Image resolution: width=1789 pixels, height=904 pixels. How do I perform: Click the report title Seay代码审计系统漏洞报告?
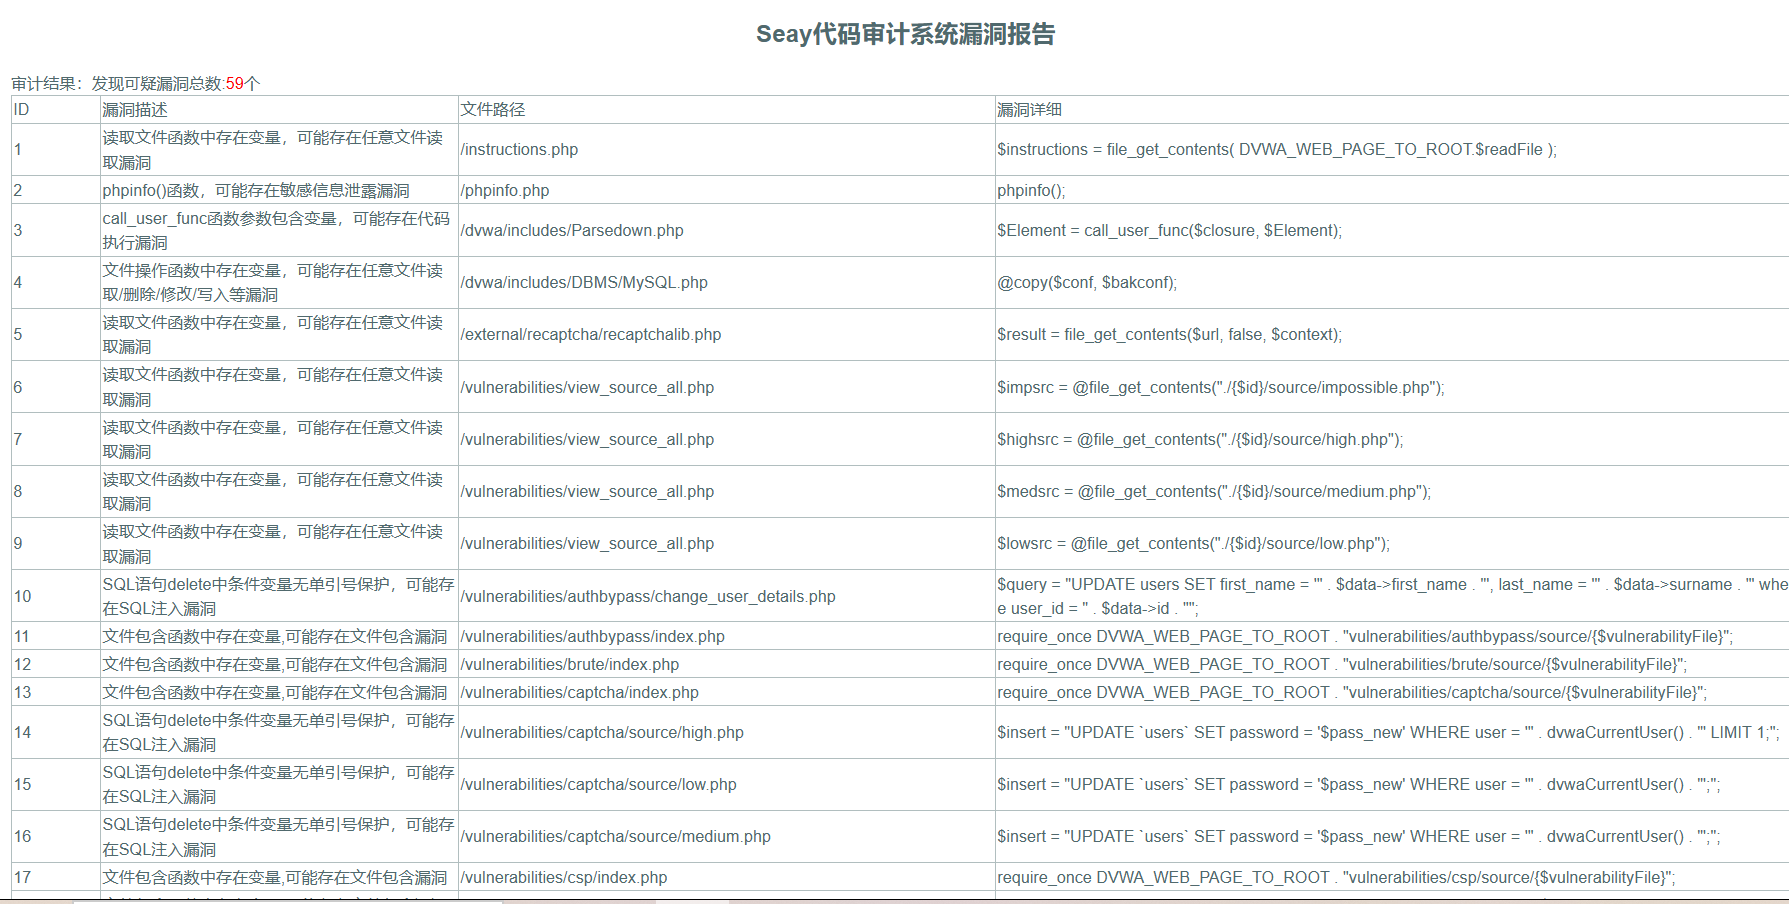click(x=909, y=34)
